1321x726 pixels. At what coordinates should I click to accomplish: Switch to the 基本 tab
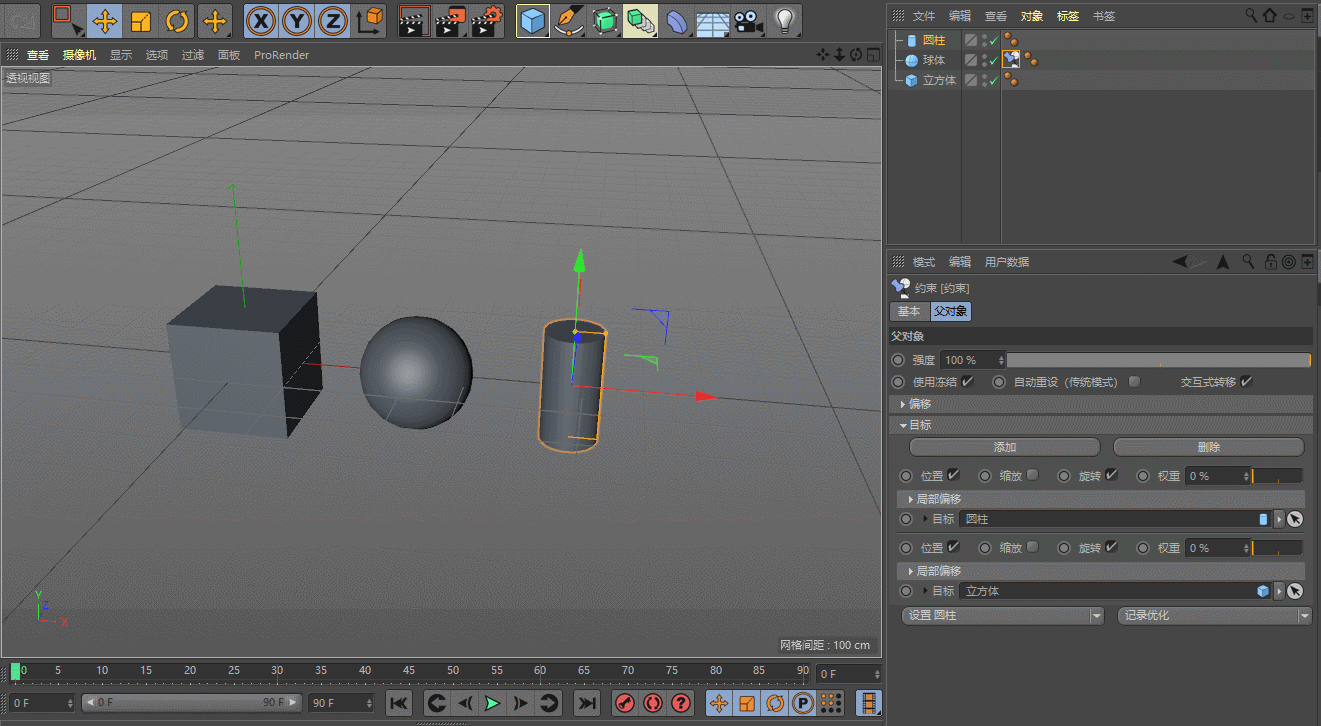[x=908, y=312]
